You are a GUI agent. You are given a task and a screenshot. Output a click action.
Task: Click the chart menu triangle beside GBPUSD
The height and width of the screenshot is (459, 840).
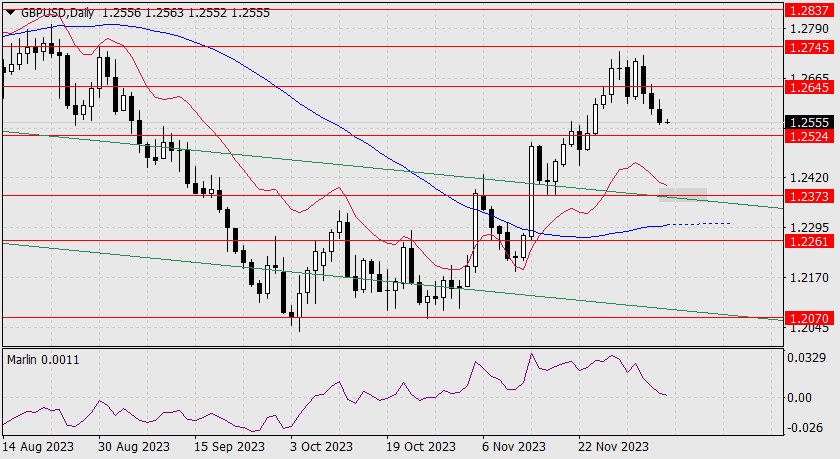coord(11,13)
